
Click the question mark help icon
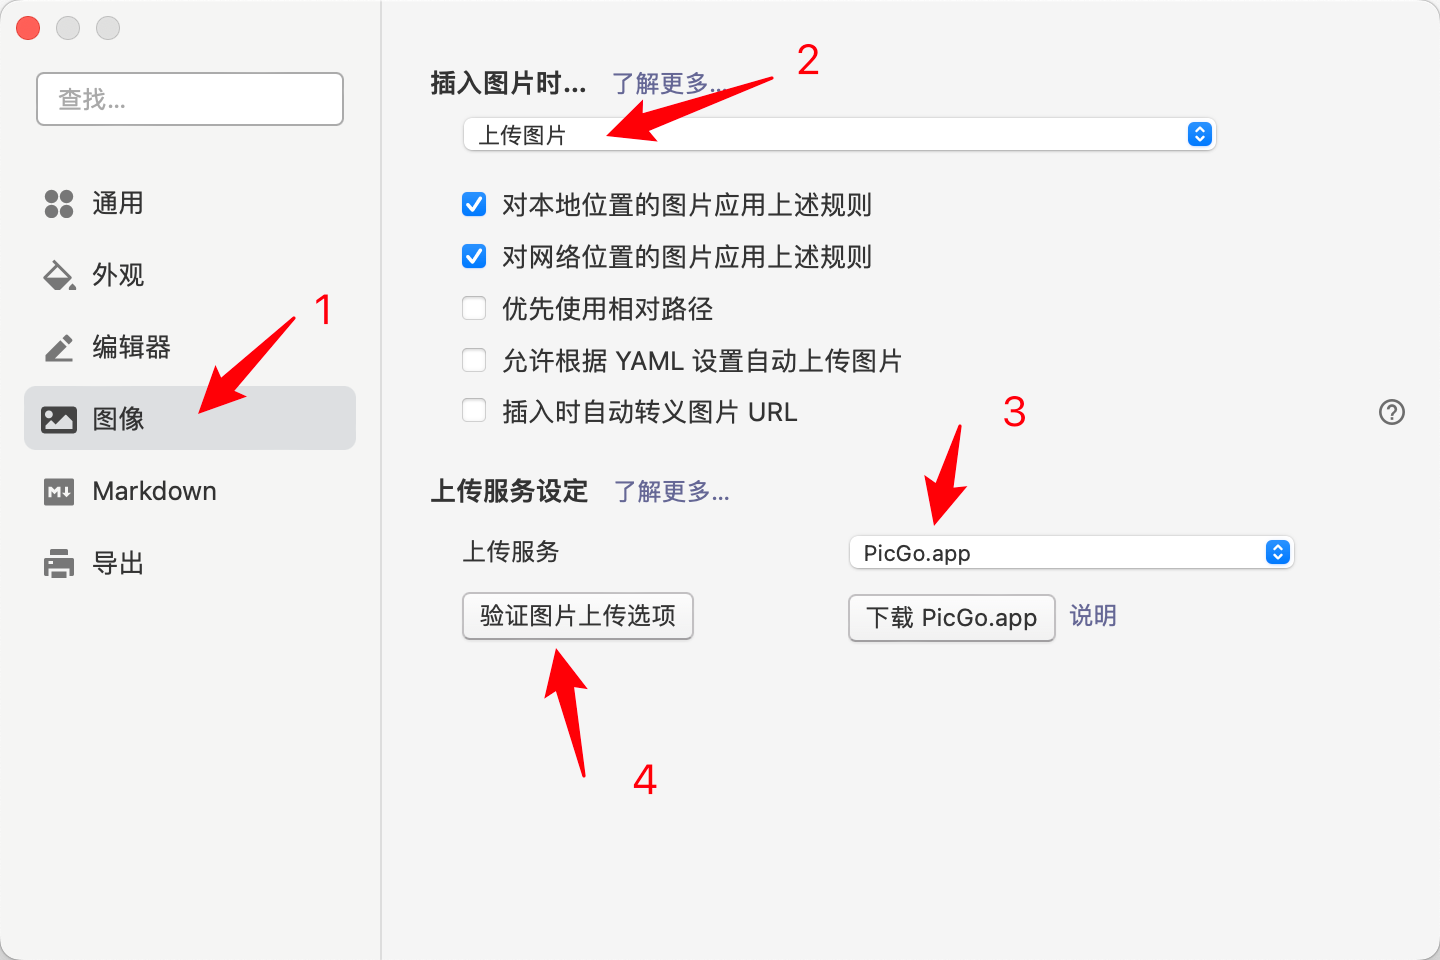1391,412
